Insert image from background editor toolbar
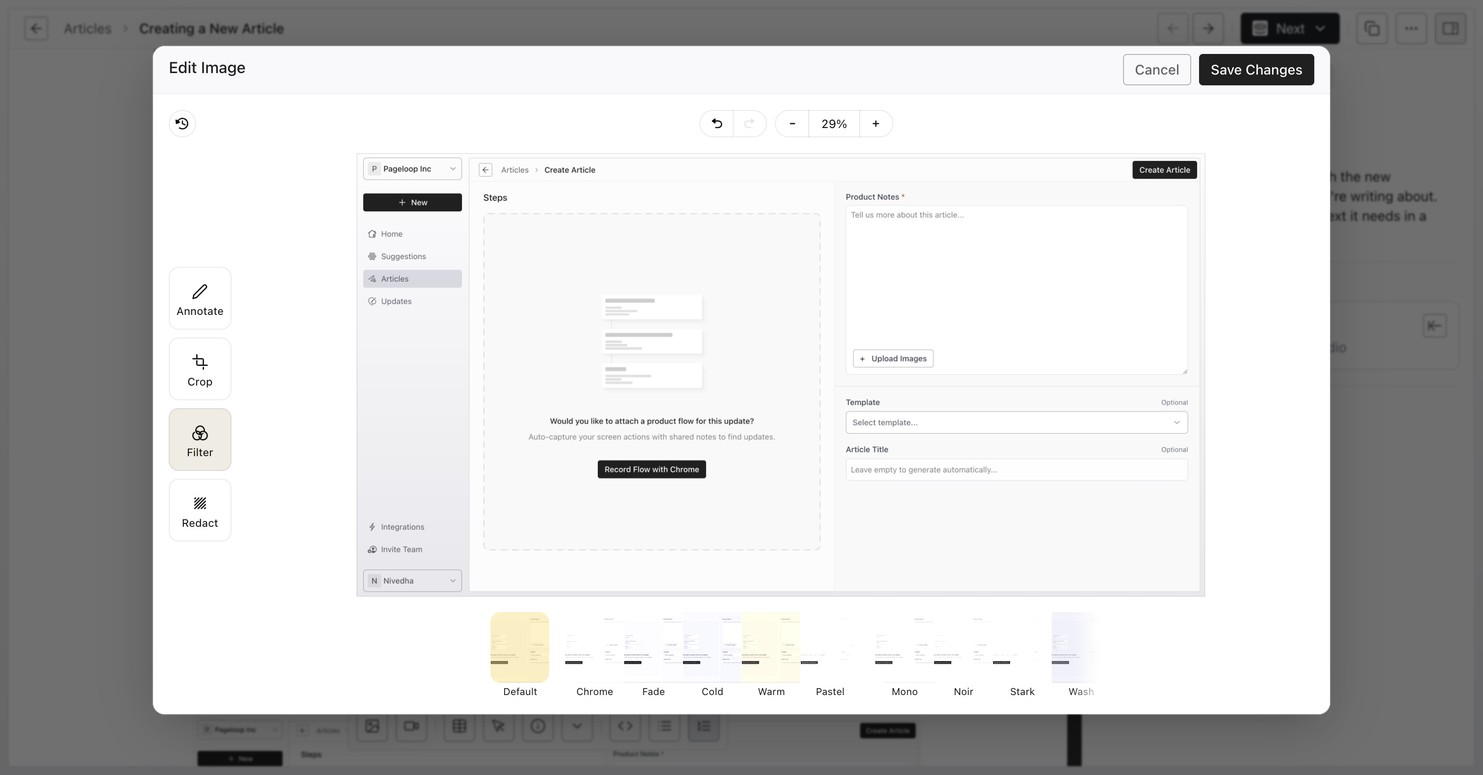This screenshot has width=1483, height=775. pyautogui.click(x=372, y=726)
